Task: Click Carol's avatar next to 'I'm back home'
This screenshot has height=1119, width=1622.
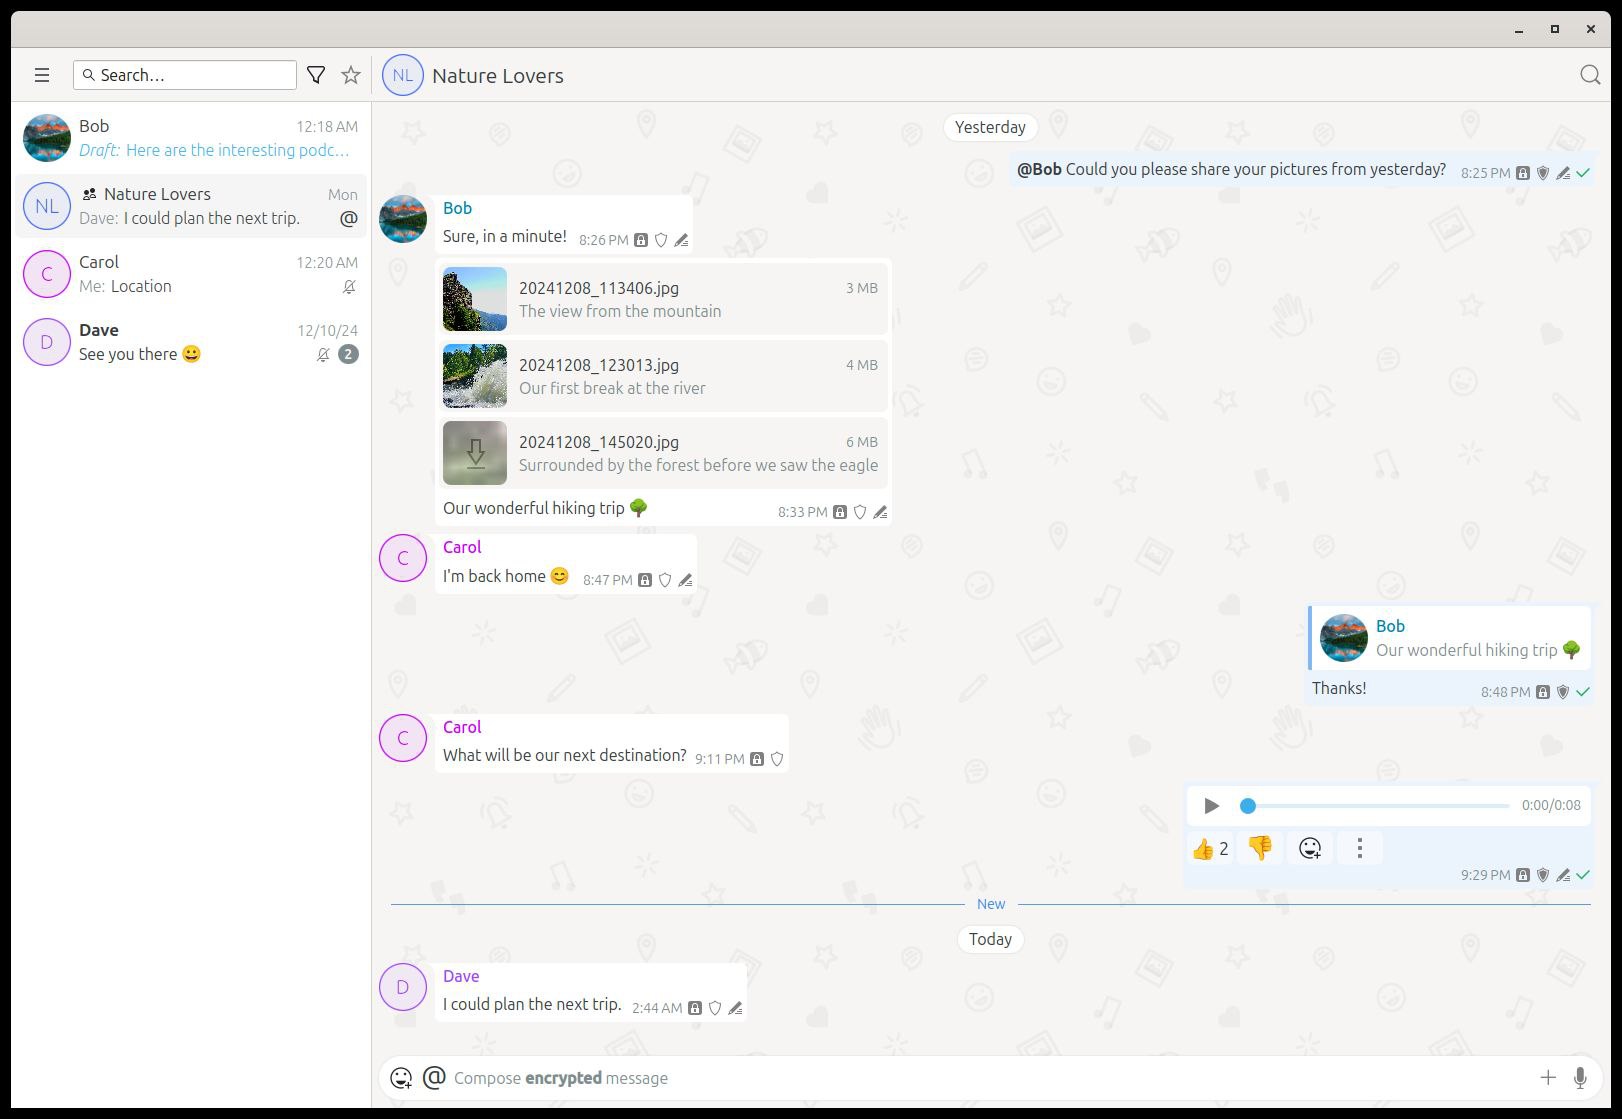Action: pos(403,558)
